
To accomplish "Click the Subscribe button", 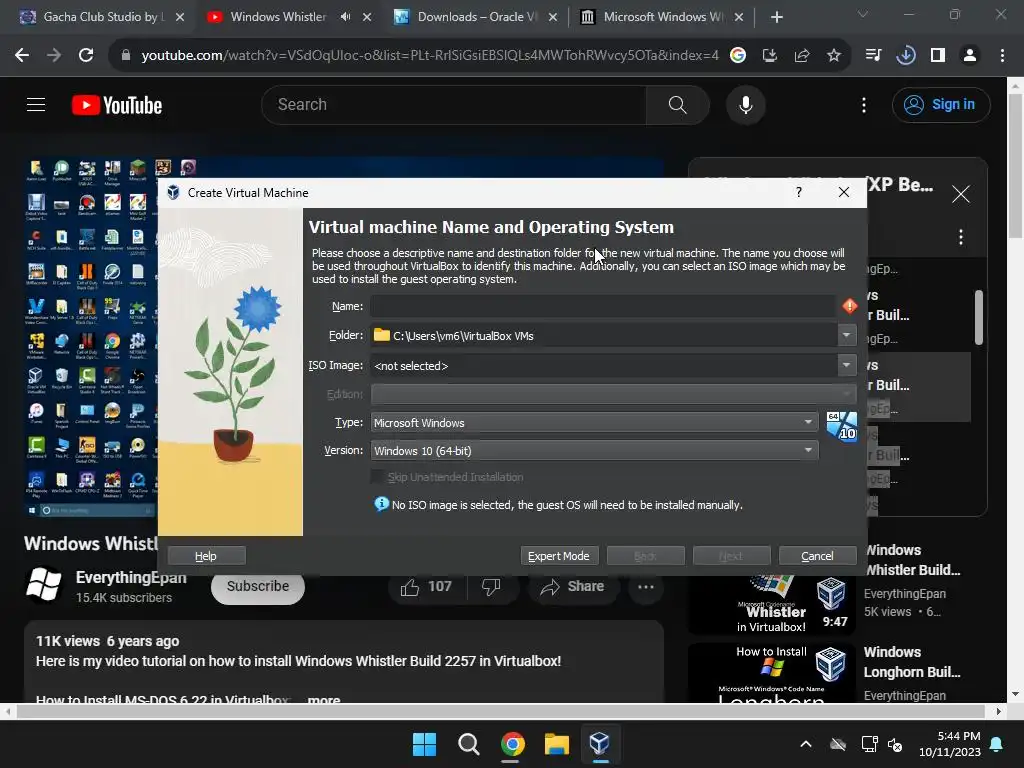I will [257, 586].
